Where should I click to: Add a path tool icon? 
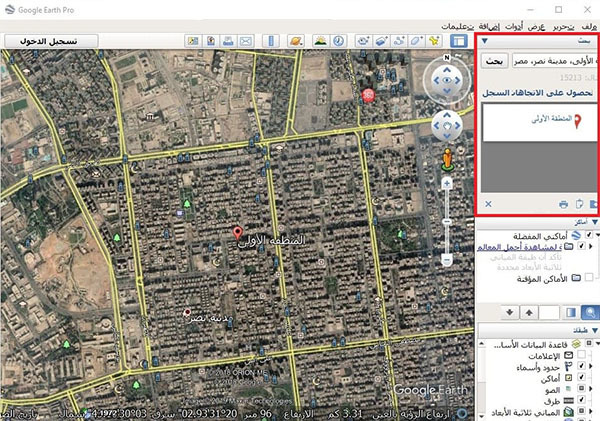pos(399,41)
